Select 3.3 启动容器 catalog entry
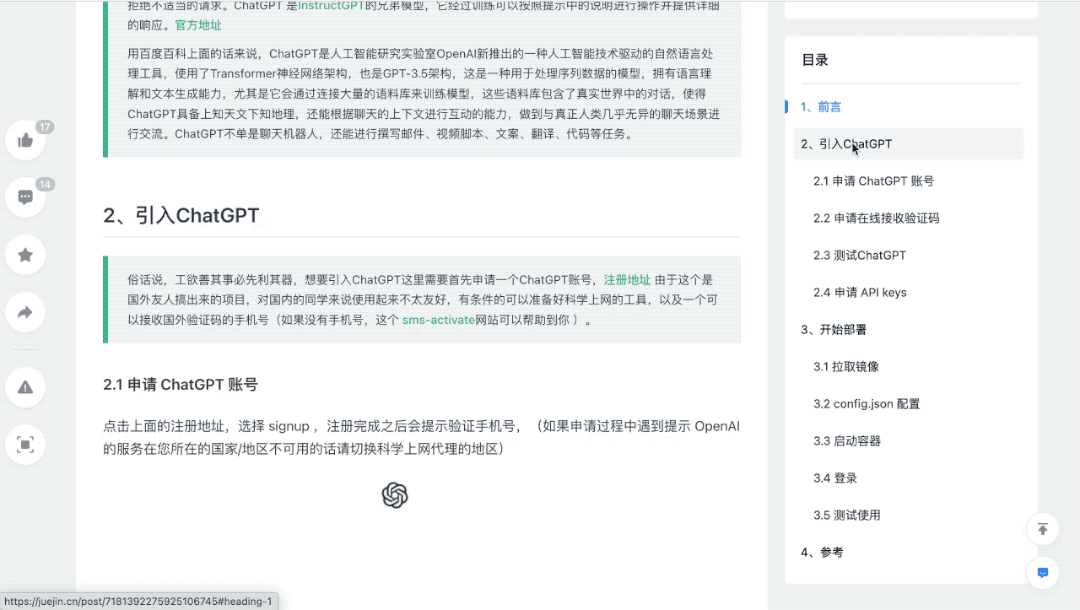The image size is (1080, 610). (847, 441)
